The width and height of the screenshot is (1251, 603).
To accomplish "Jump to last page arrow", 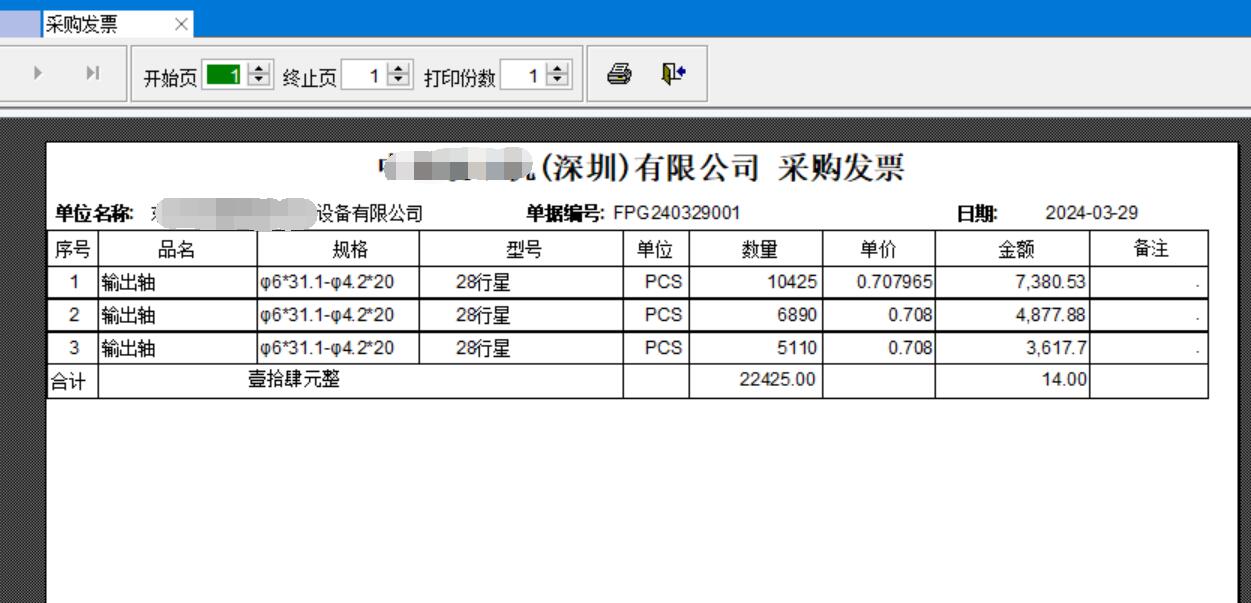I will click(x=92, y=73).
